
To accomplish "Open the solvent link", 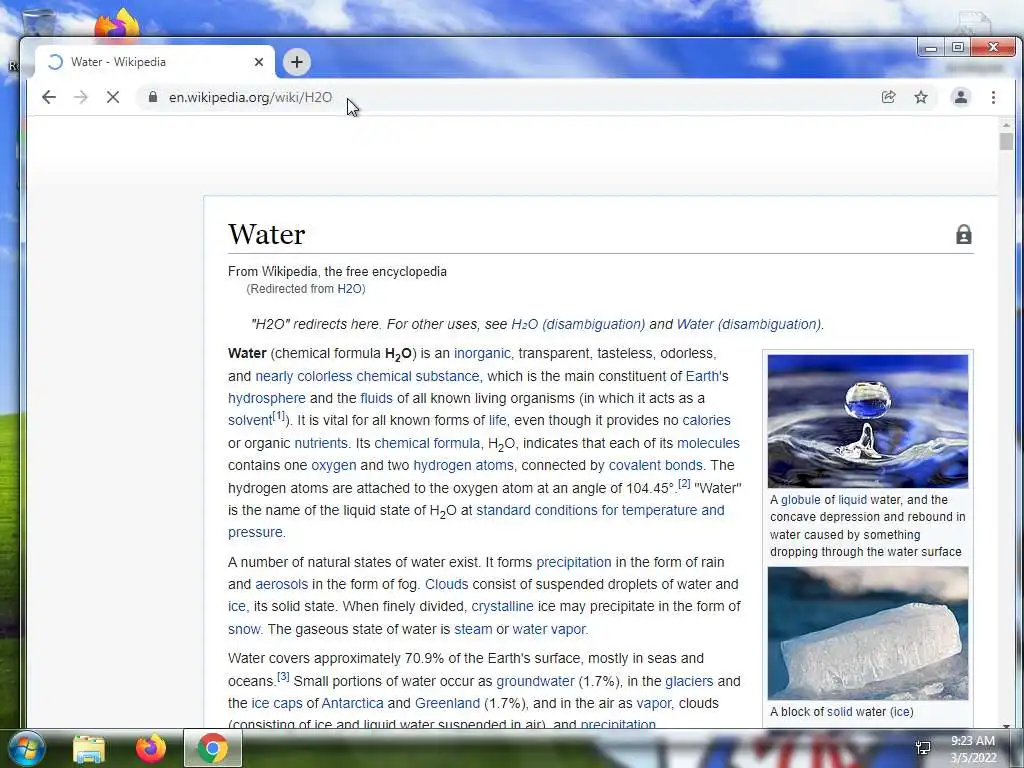I will click(249, 421).
